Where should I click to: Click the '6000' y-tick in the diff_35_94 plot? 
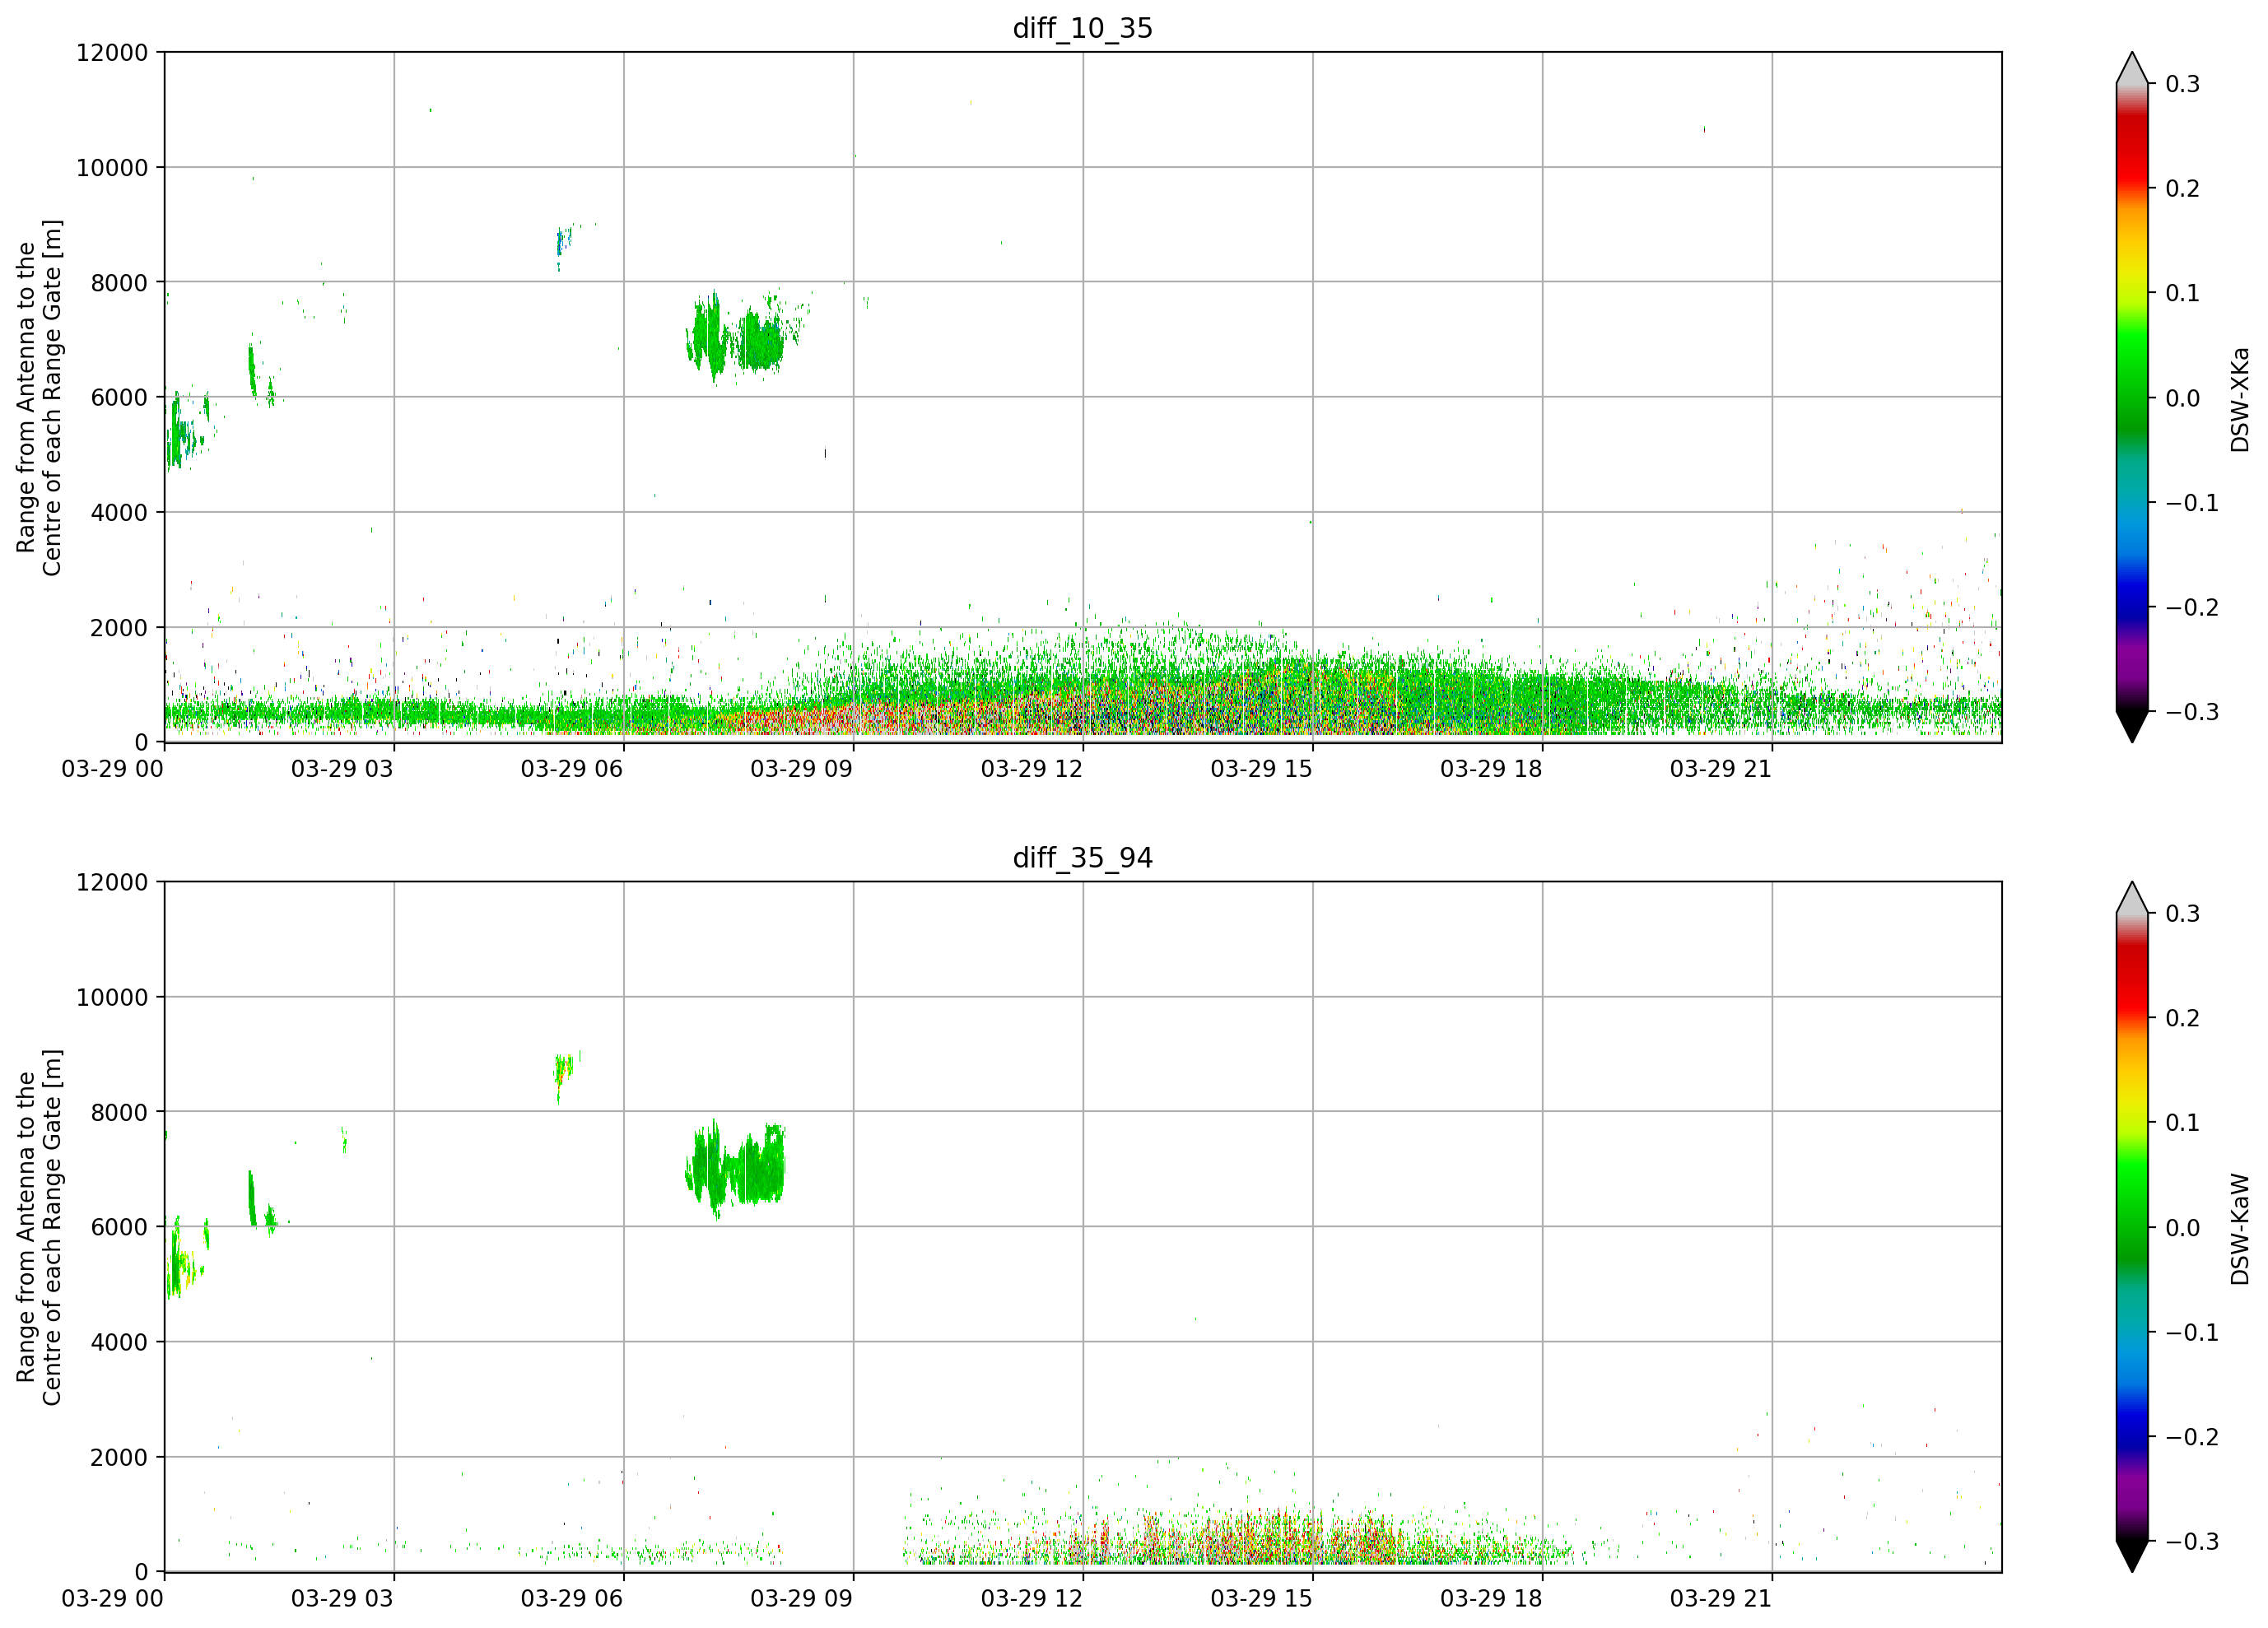(119, 1227)
